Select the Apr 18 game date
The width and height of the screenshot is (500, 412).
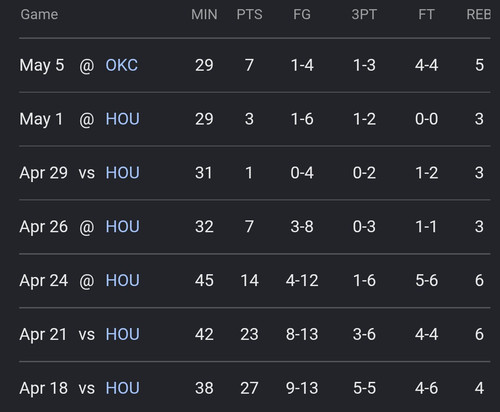43,389
